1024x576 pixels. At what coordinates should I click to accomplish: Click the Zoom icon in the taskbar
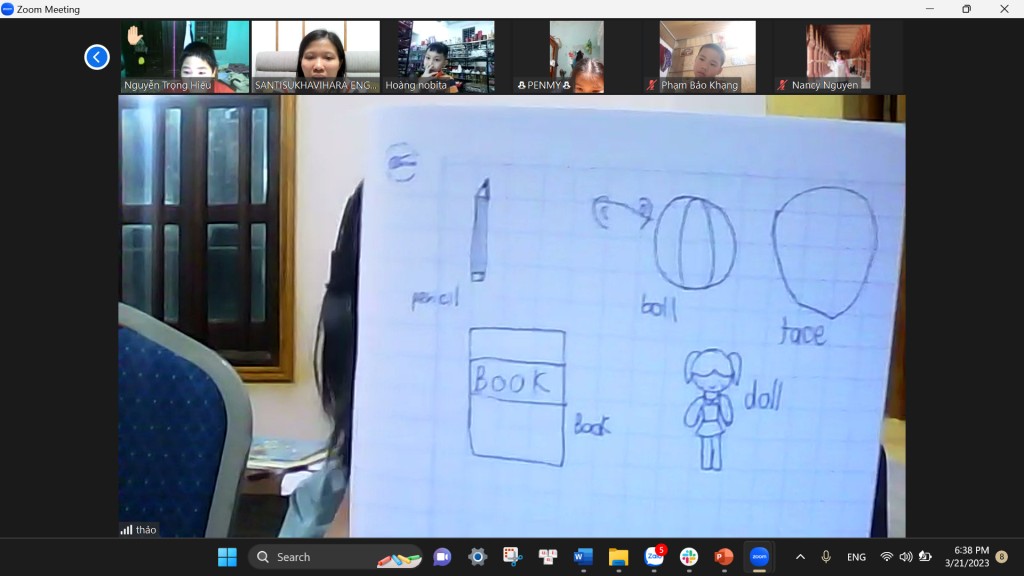(759, 557)
